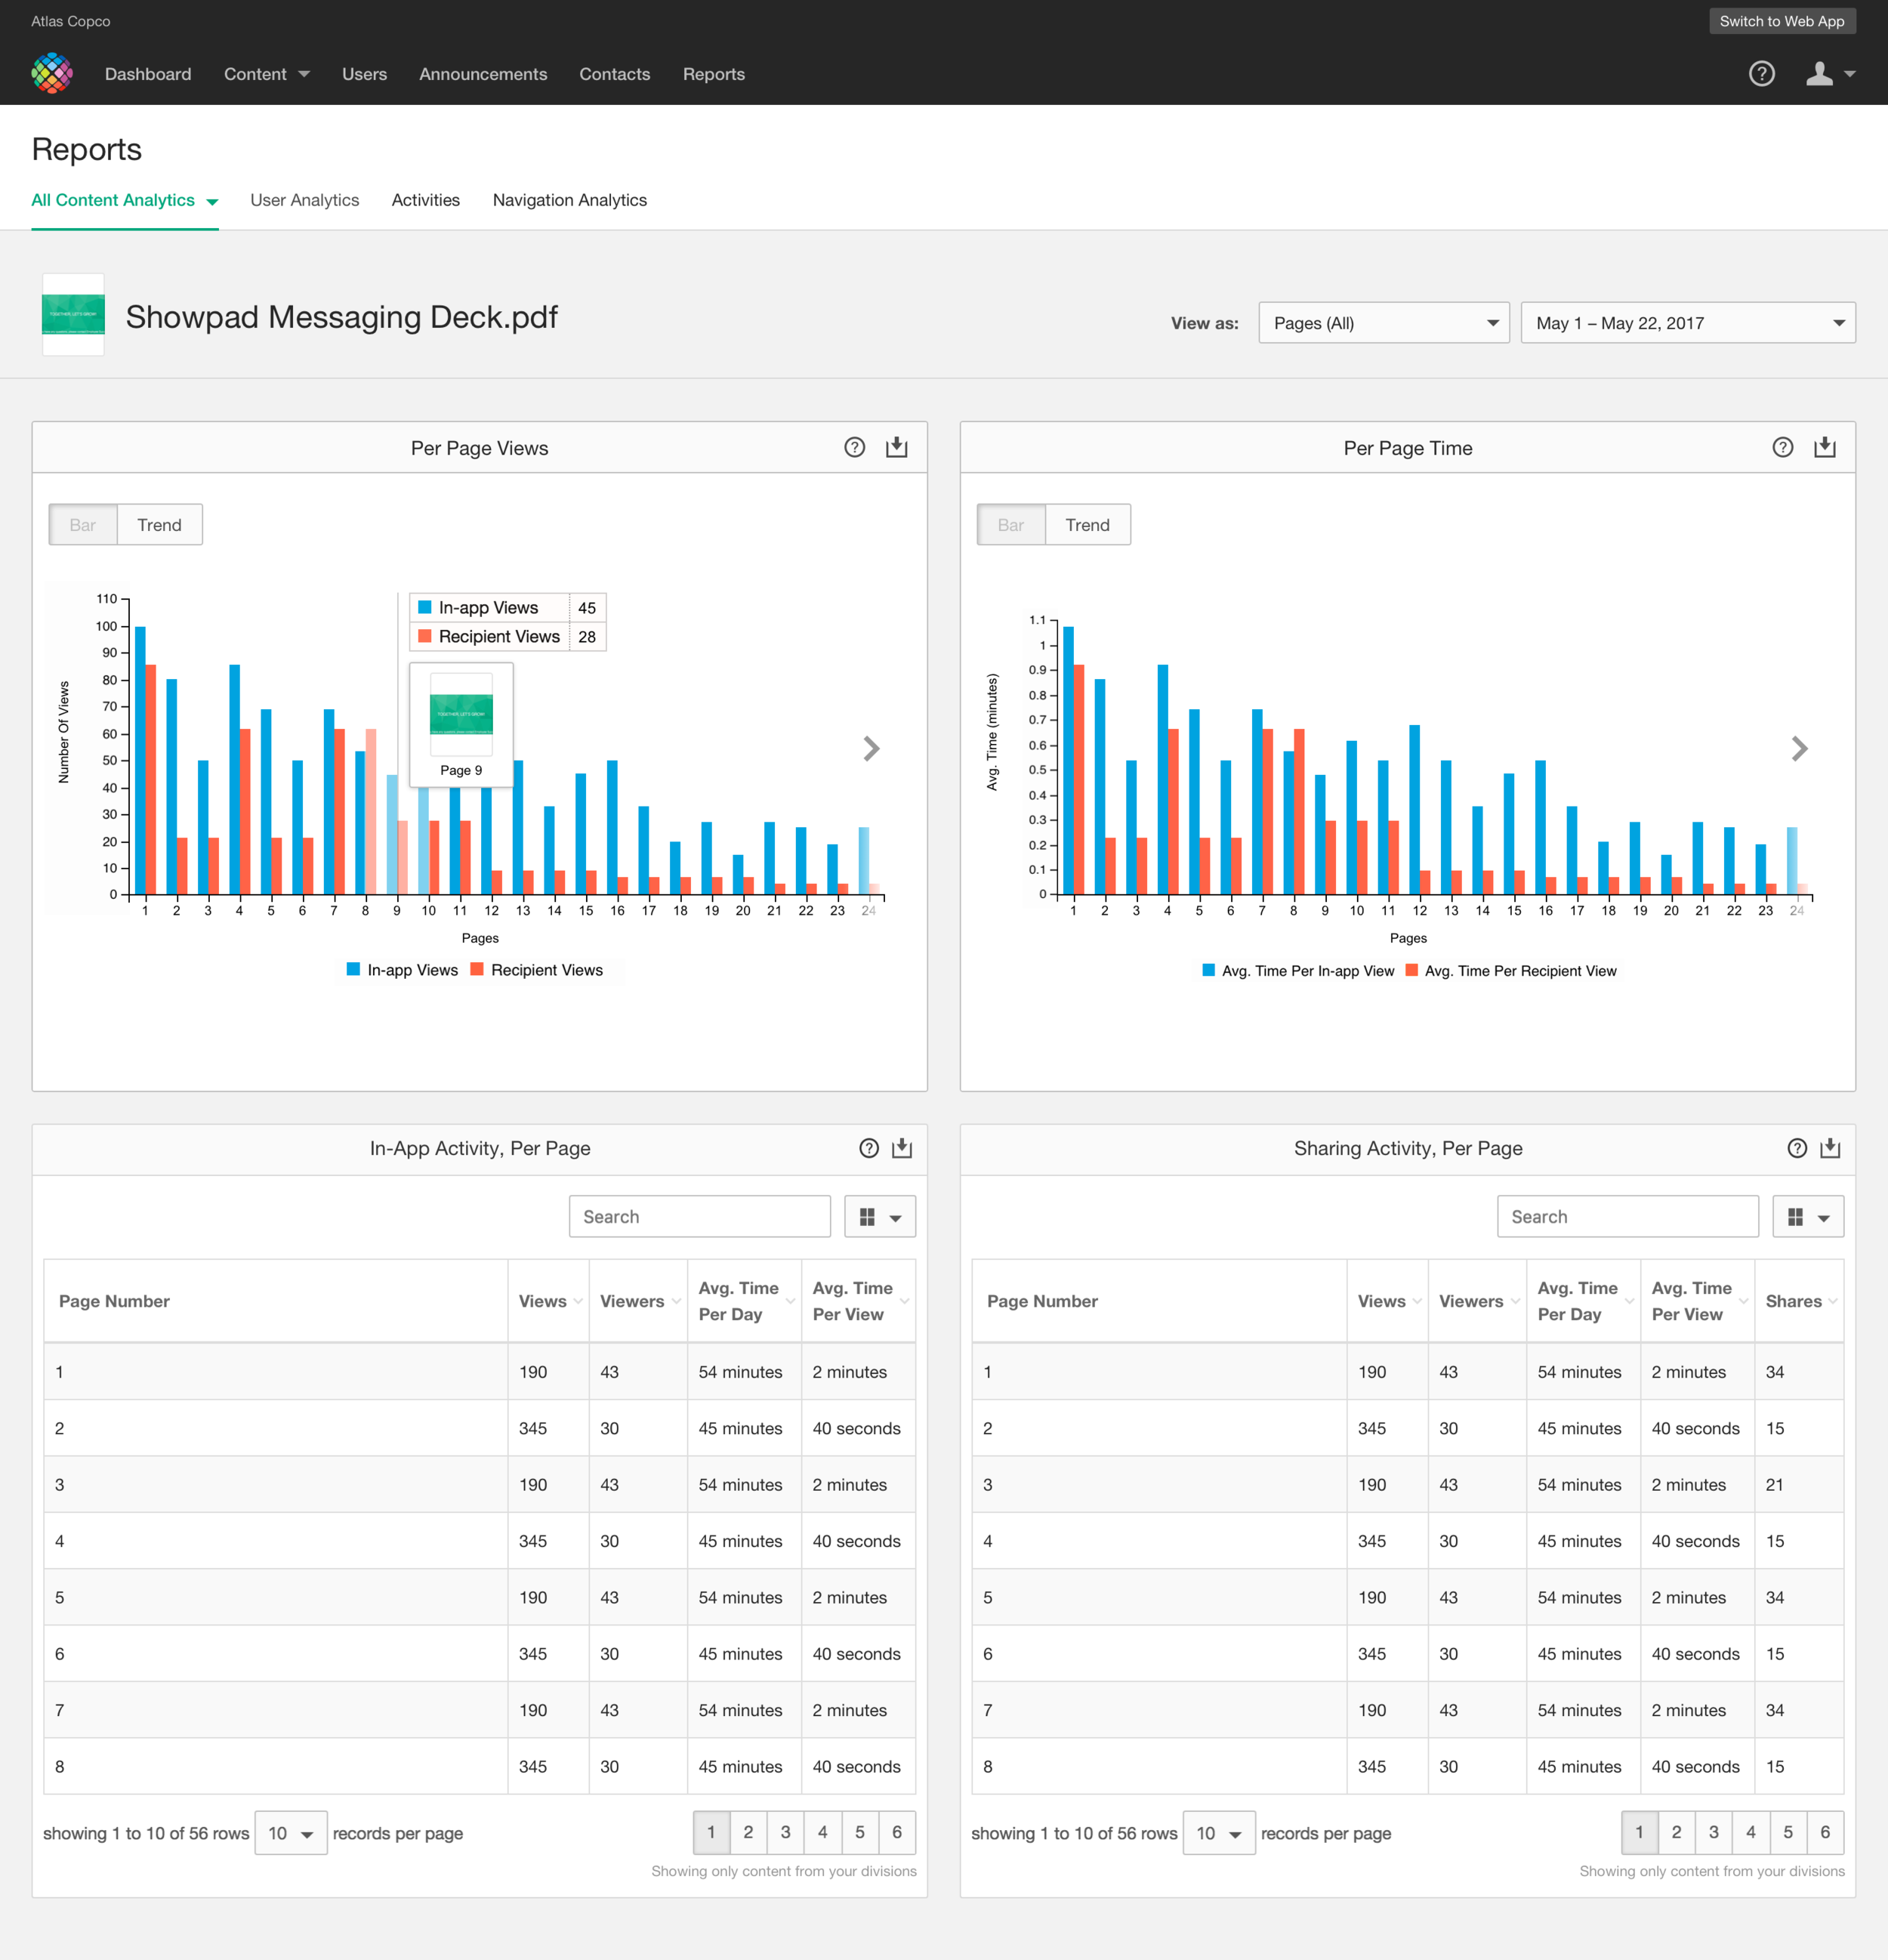Click the Showpad colorful logo icon
The height and width of the screenshot is (1960, 1888).
tap(52, 74)
